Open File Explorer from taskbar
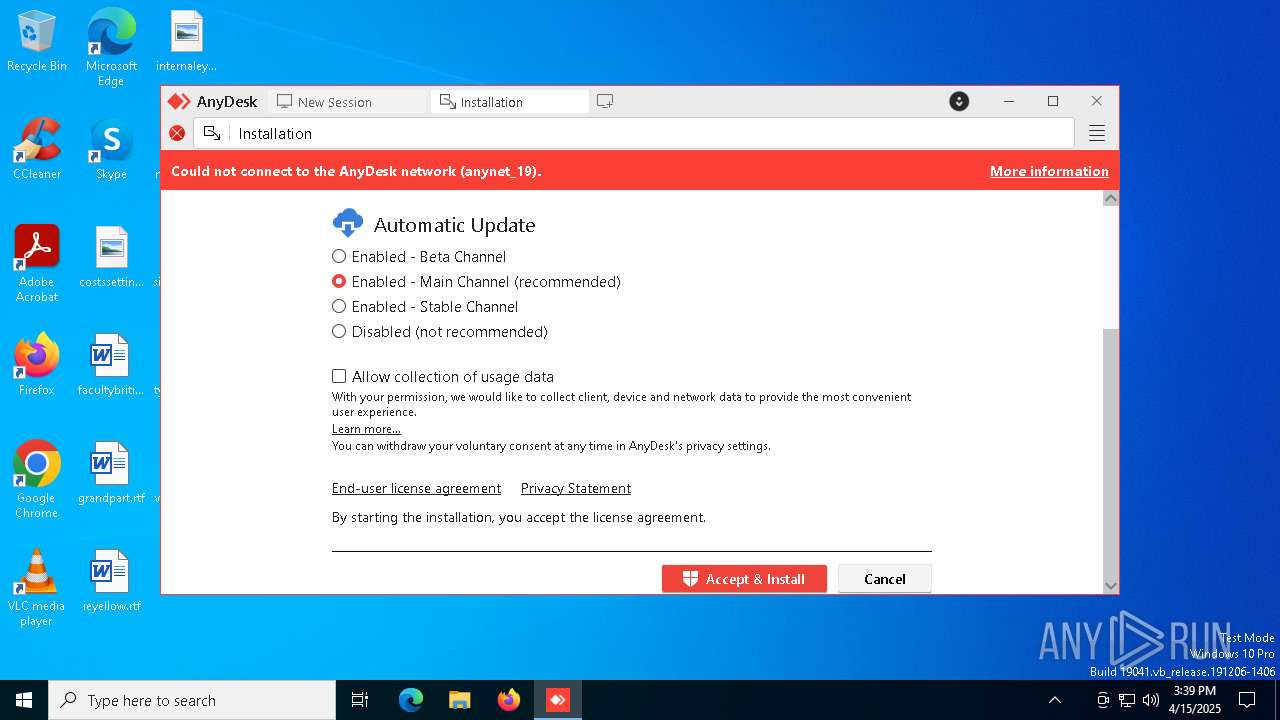The width and height of the screenshot is (1280, 720). click(x=459, y=700)
